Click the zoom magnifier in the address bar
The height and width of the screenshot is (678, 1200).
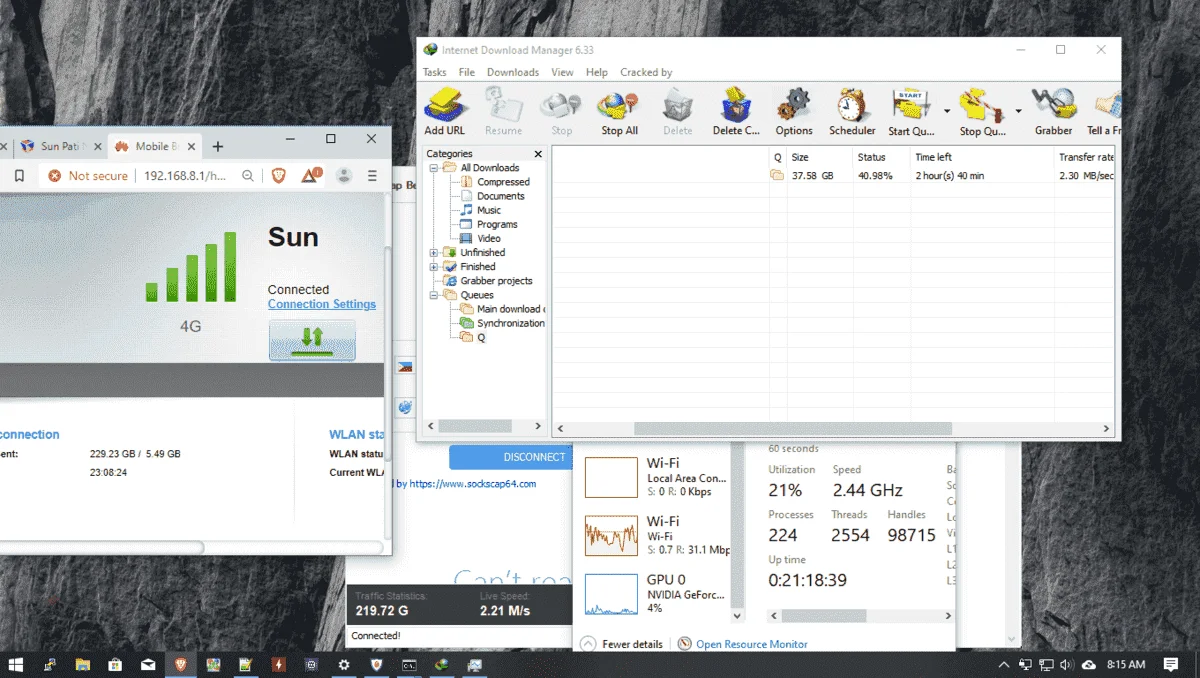pos(248,175)
